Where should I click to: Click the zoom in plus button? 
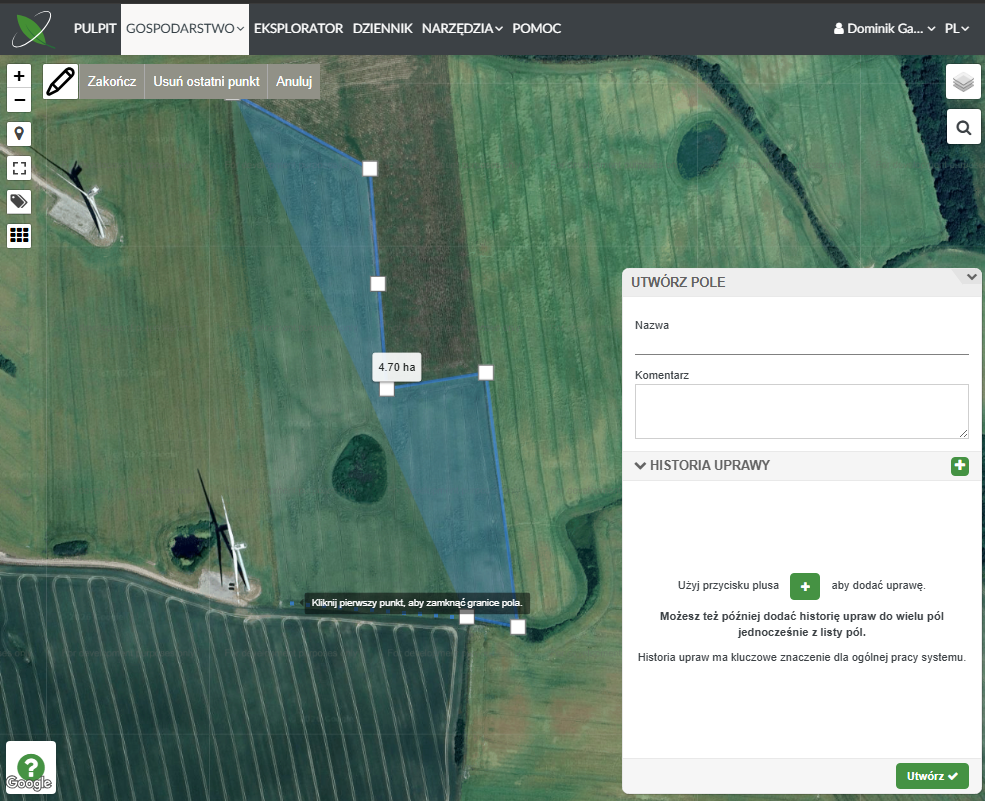click(19, 76)
